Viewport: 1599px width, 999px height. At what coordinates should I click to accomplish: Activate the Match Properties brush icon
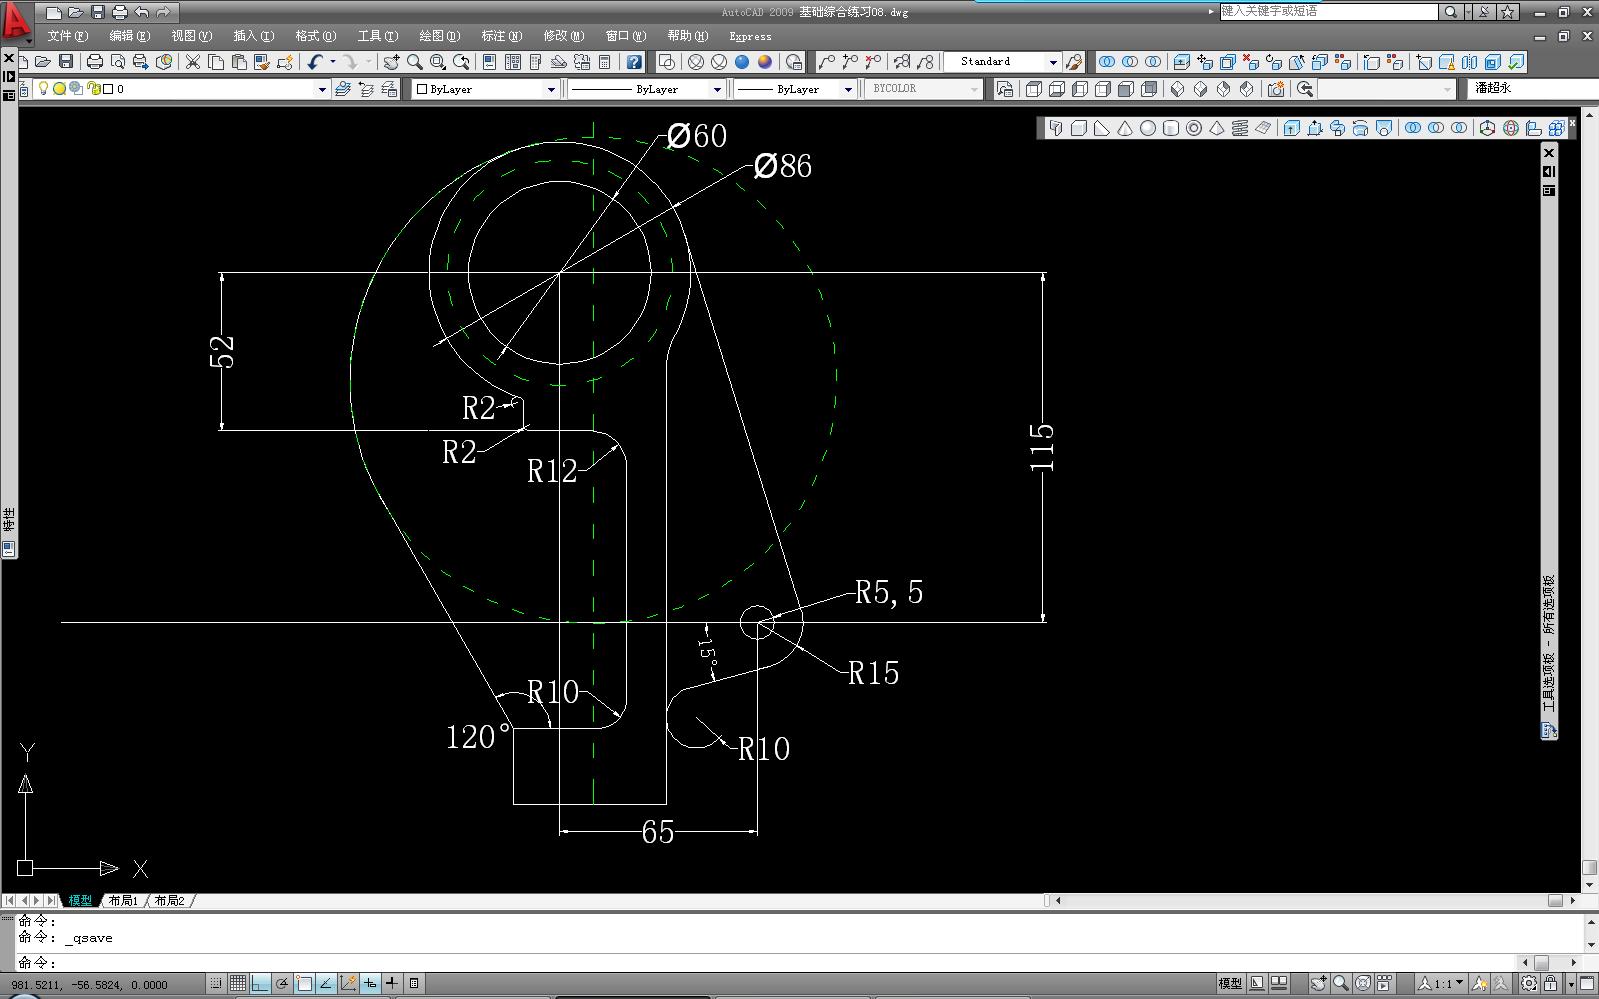[262, 62]
